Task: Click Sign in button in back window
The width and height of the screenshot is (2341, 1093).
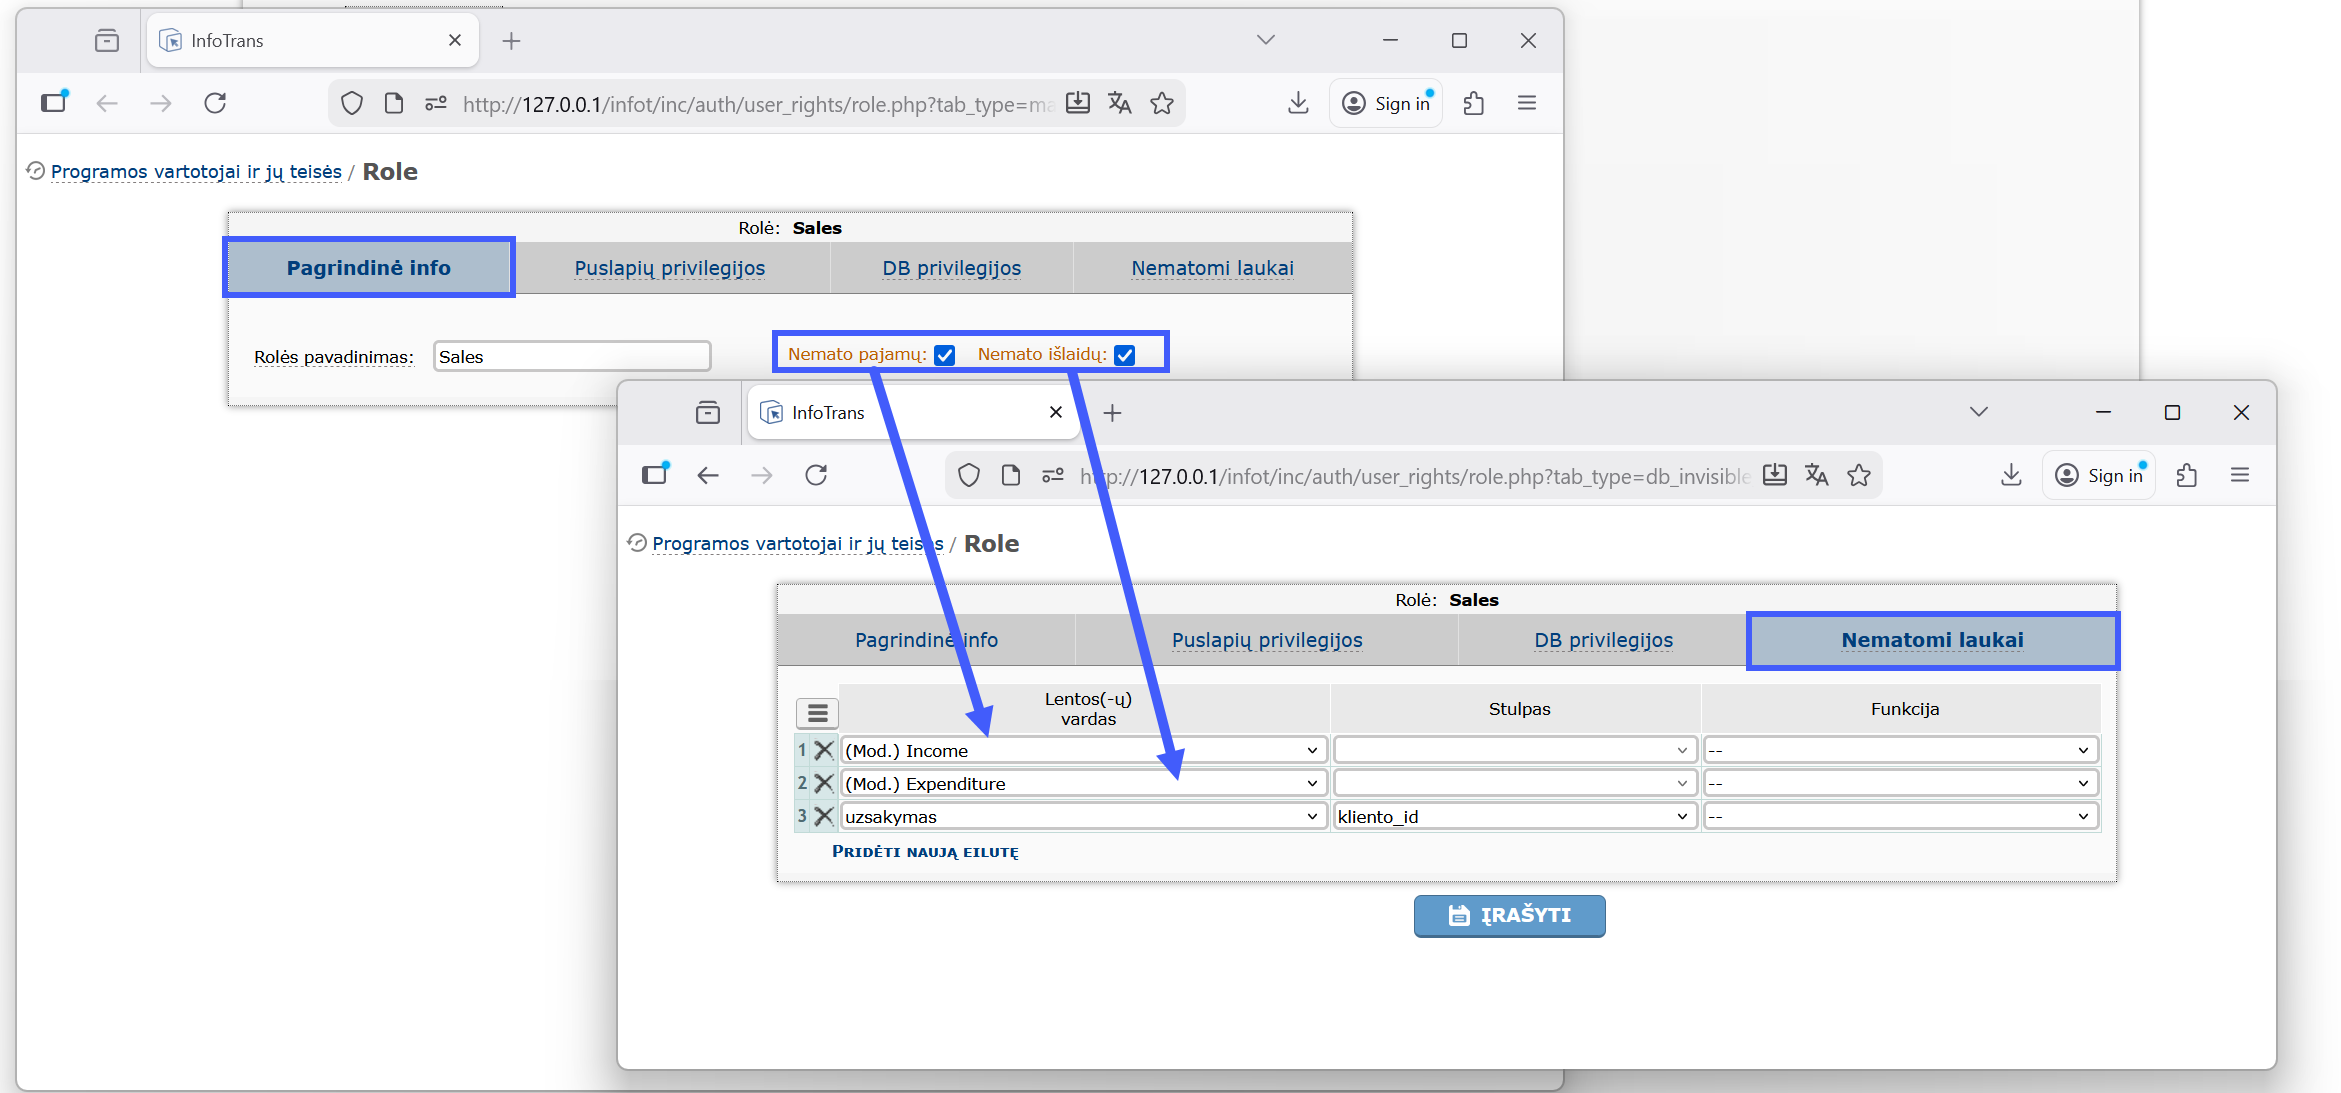Action: click(1386, 103)
